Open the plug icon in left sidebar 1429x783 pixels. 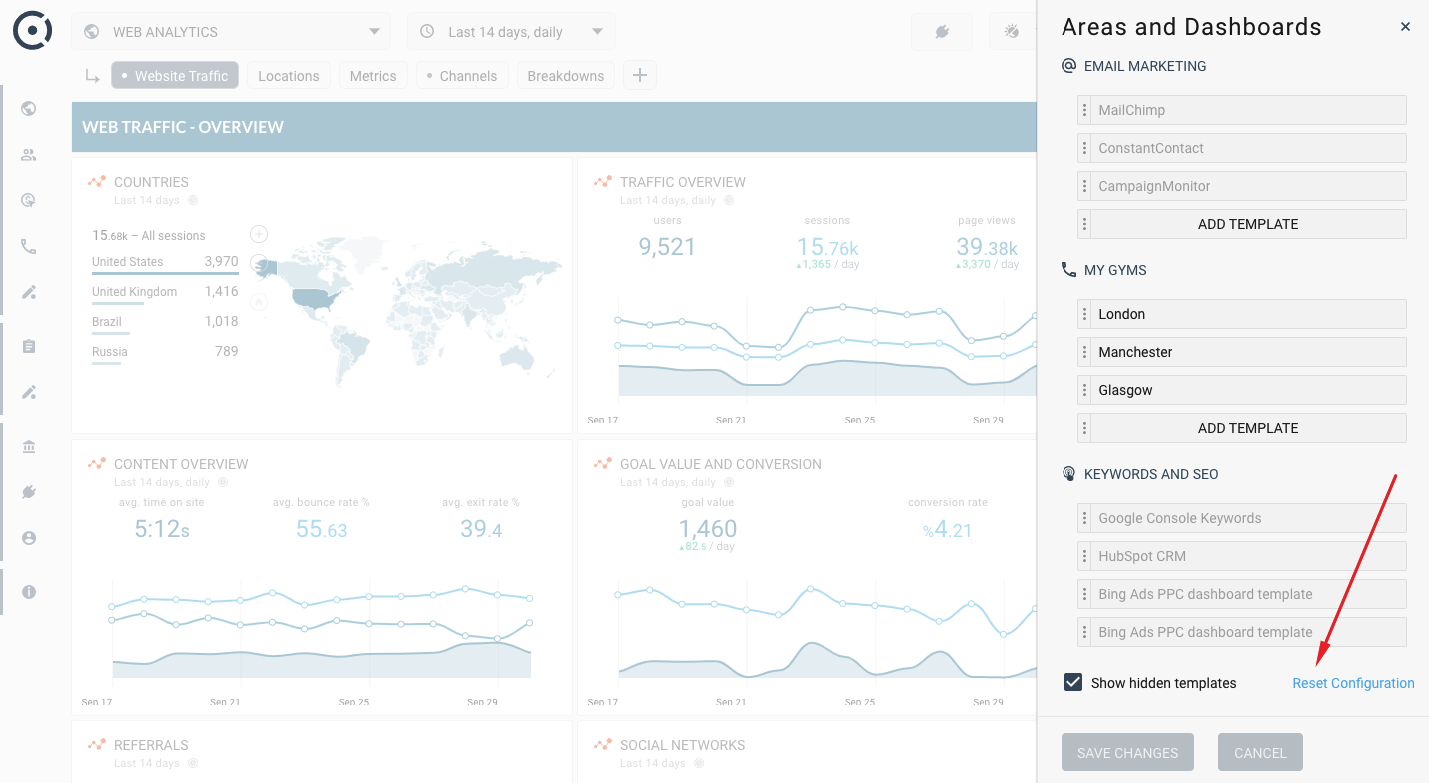pos(29,492)
